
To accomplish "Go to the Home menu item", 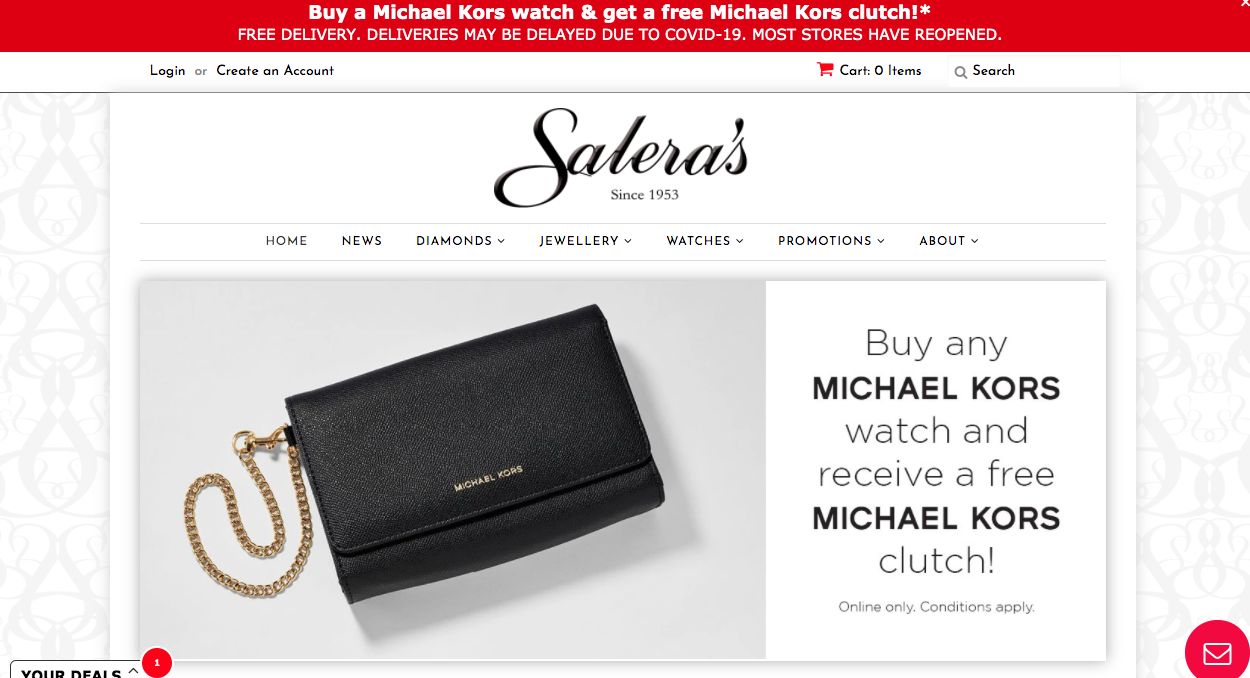I will [286, 241].
